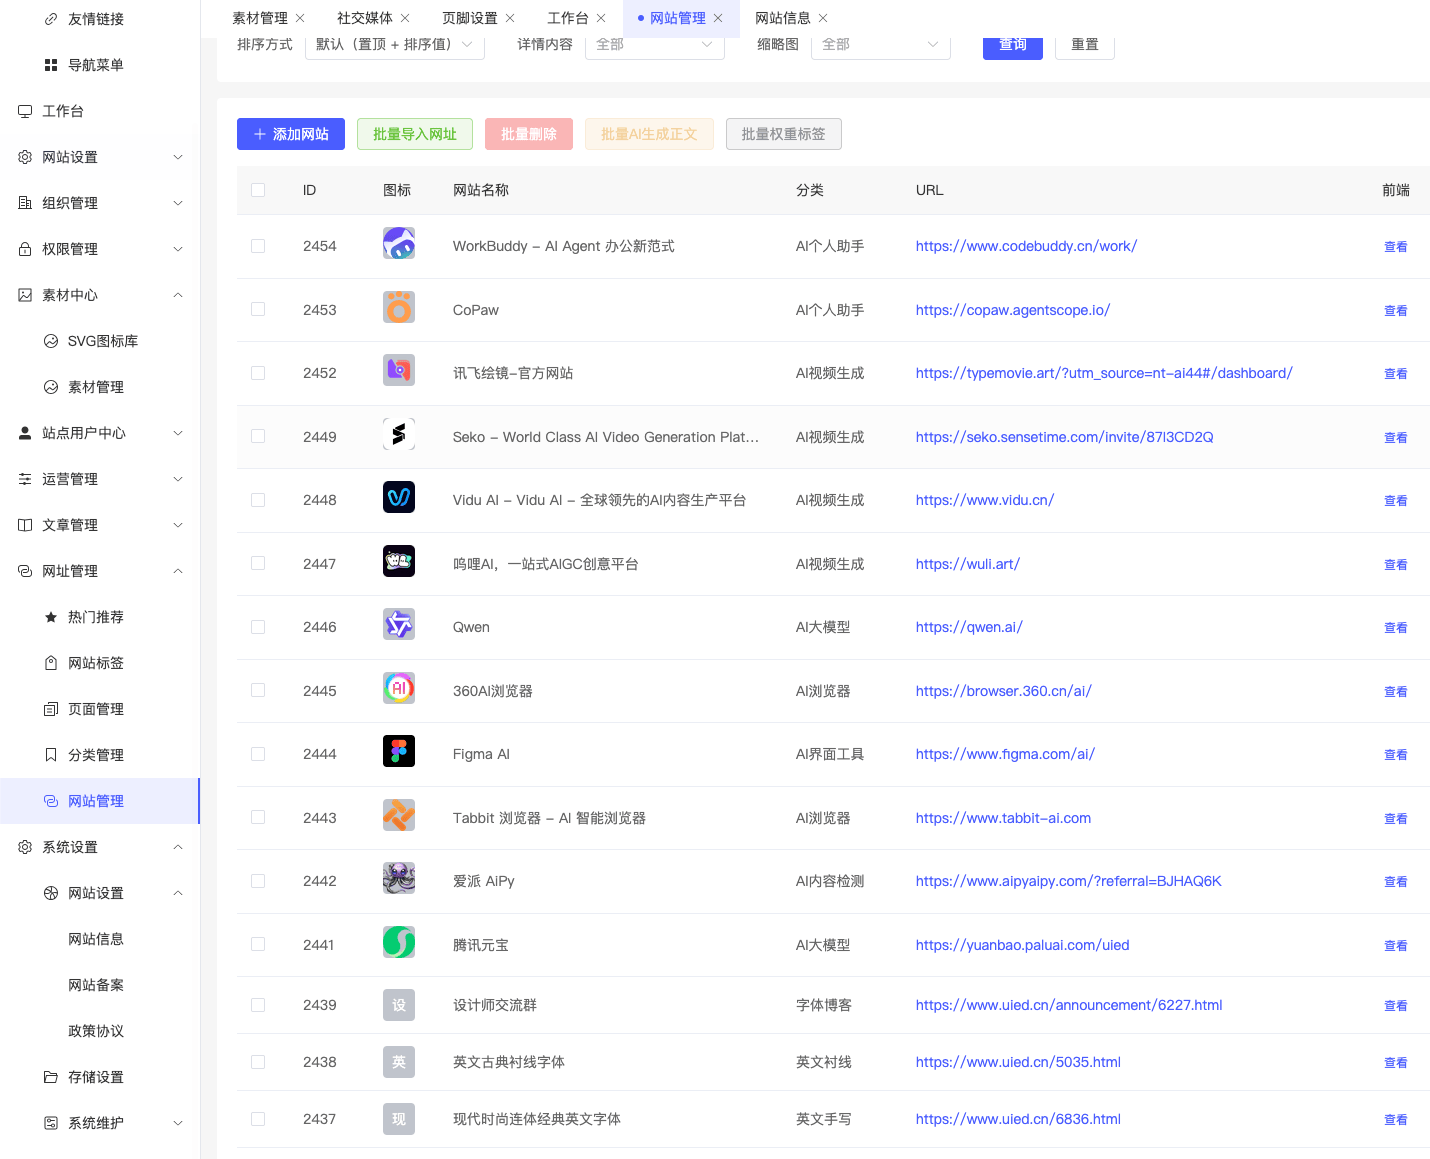Screen dimensions: 1430x1159
Task: Close the 工作台 tab
Action: (601, 18)
